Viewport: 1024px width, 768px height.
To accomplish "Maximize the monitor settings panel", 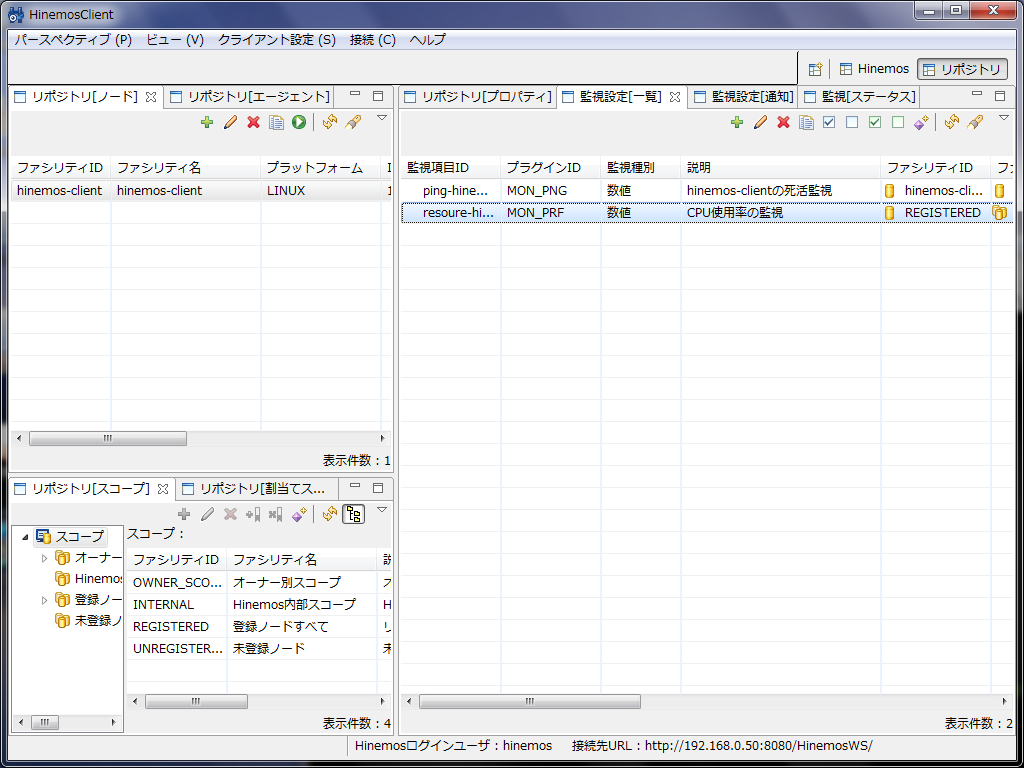I will click(1000, 96).
